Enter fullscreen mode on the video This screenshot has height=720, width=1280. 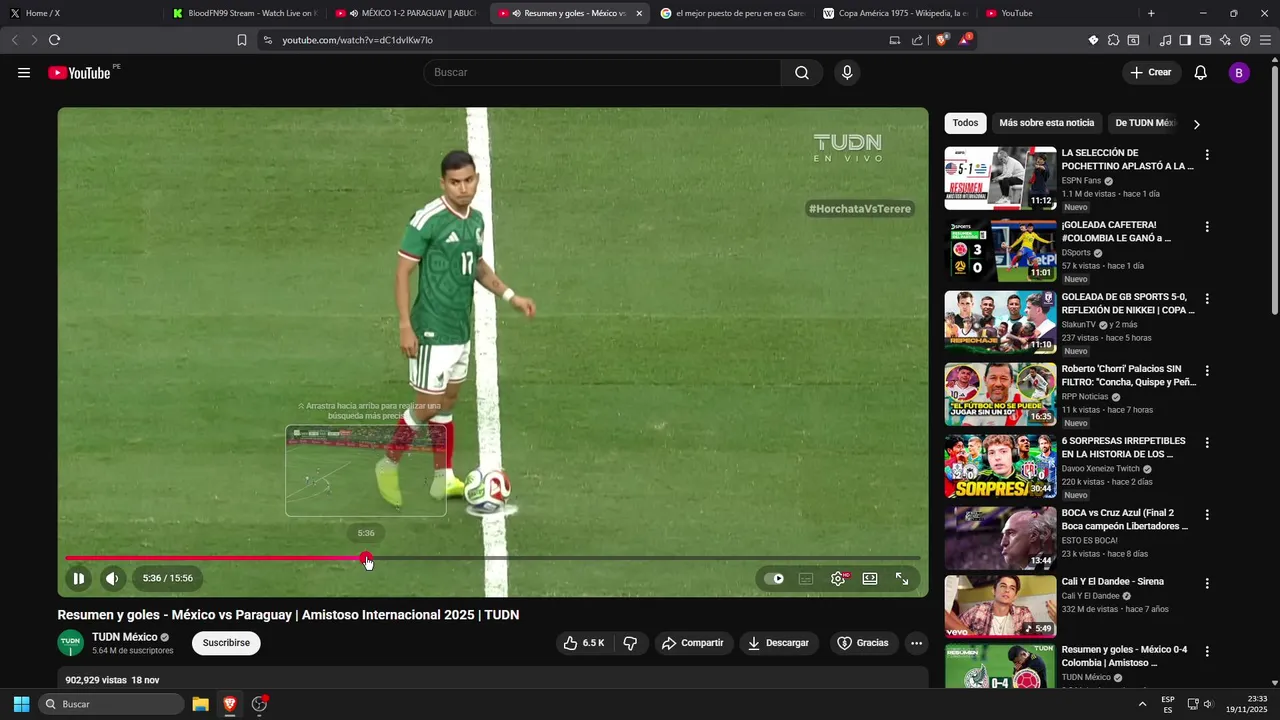(x=902, y=578)
